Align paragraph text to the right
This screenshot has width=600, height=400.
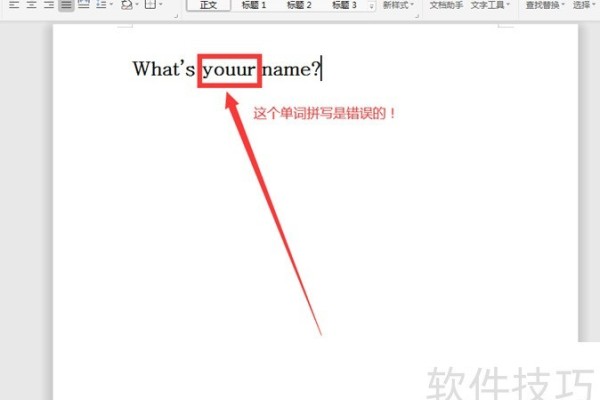[49, 5]
